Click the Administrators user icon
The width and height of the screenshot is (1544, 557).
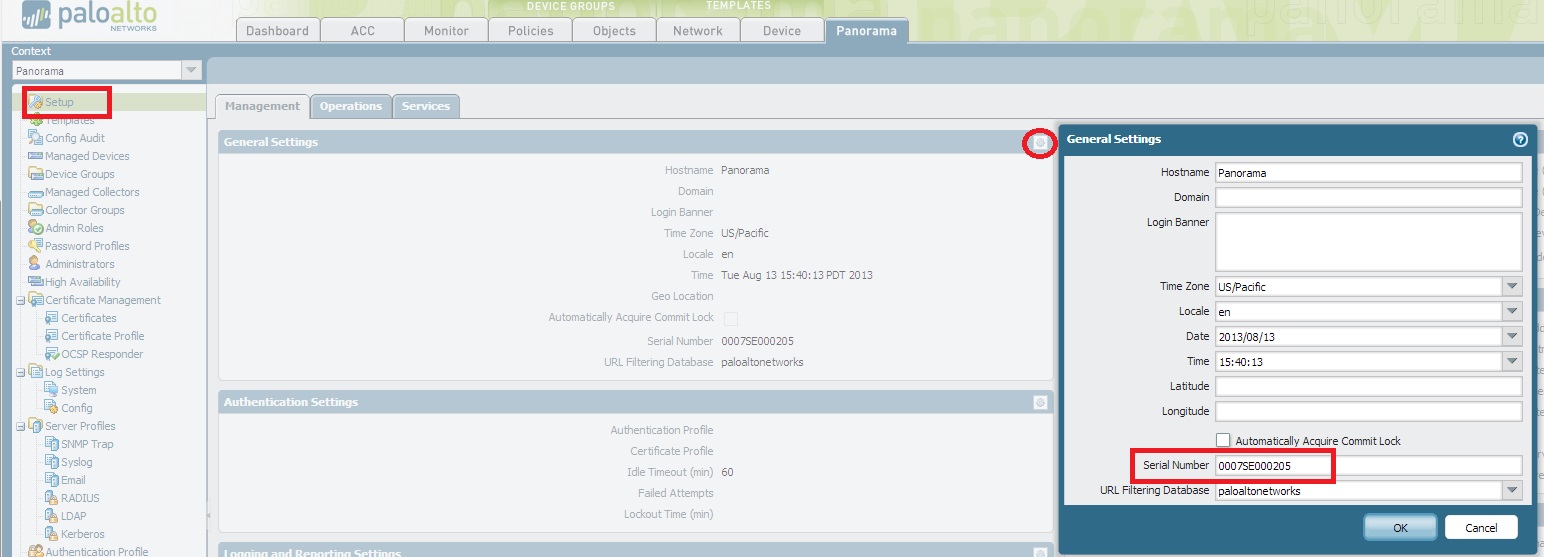(x=36, y=264)
